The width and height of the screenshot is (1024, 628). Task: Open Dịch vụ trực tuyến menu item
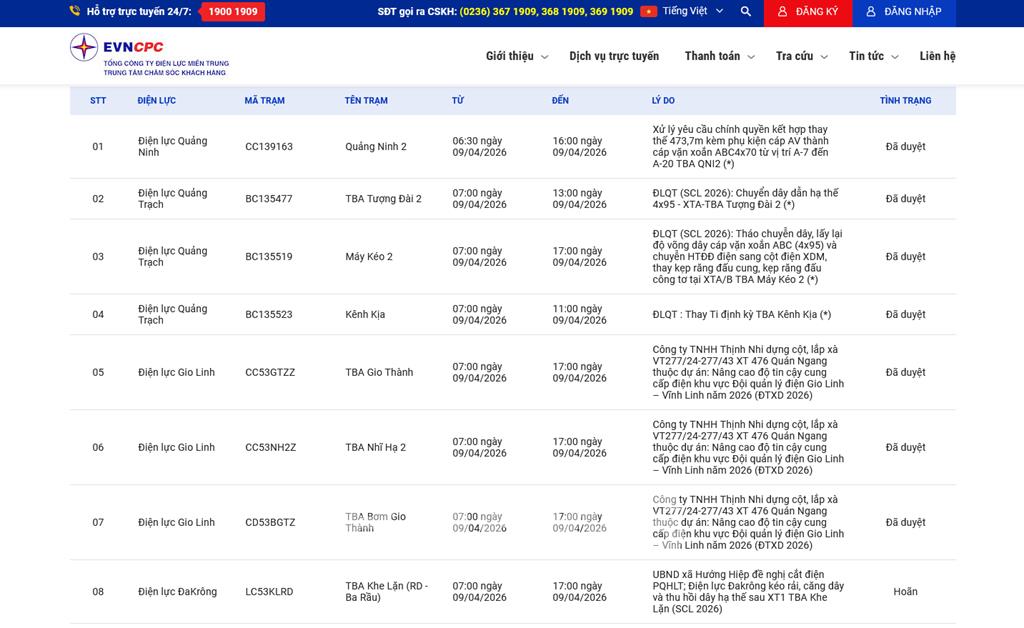pyautogui.click(x=614, y=57)
